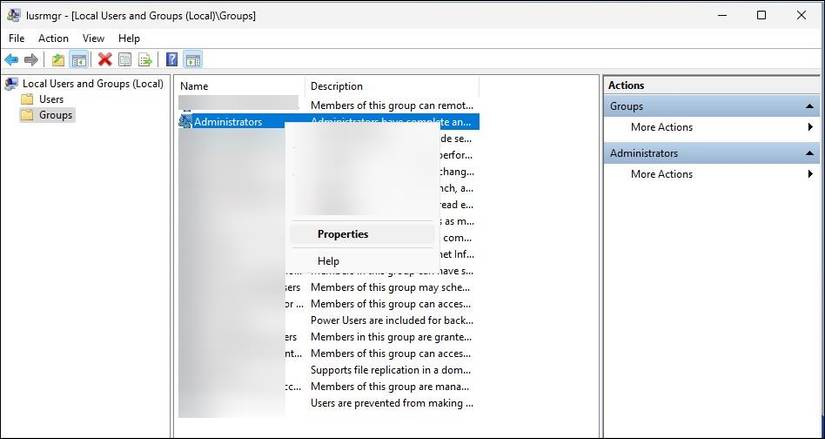Maximize the lusrmgr window
This screenshot has width=825, height=439.
761,15
